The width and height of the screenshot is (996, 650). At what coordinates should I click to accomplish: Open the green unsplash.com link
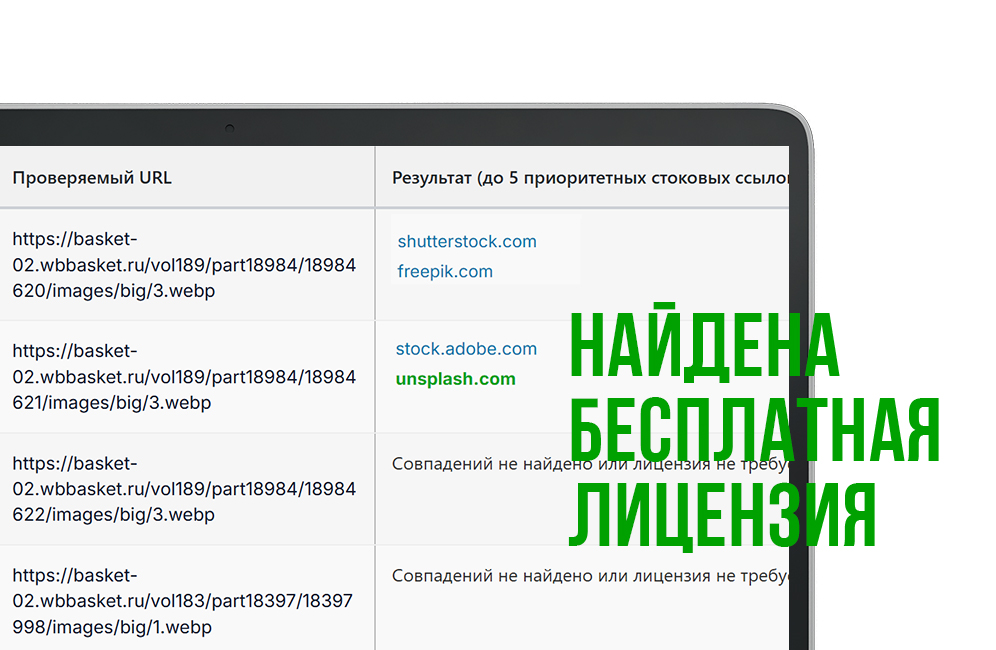coord(455,379)
